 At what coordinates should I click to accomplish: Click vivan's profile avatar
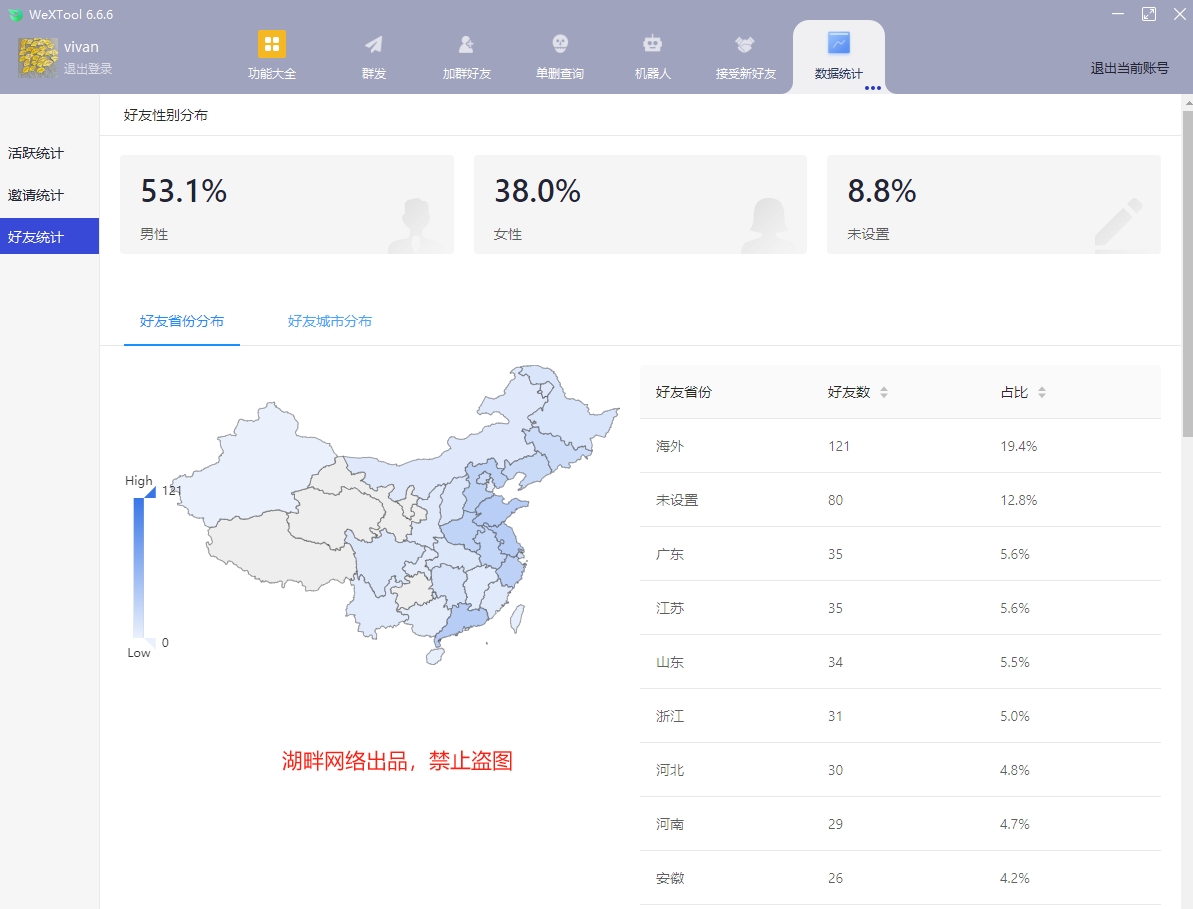click(36, 55)
